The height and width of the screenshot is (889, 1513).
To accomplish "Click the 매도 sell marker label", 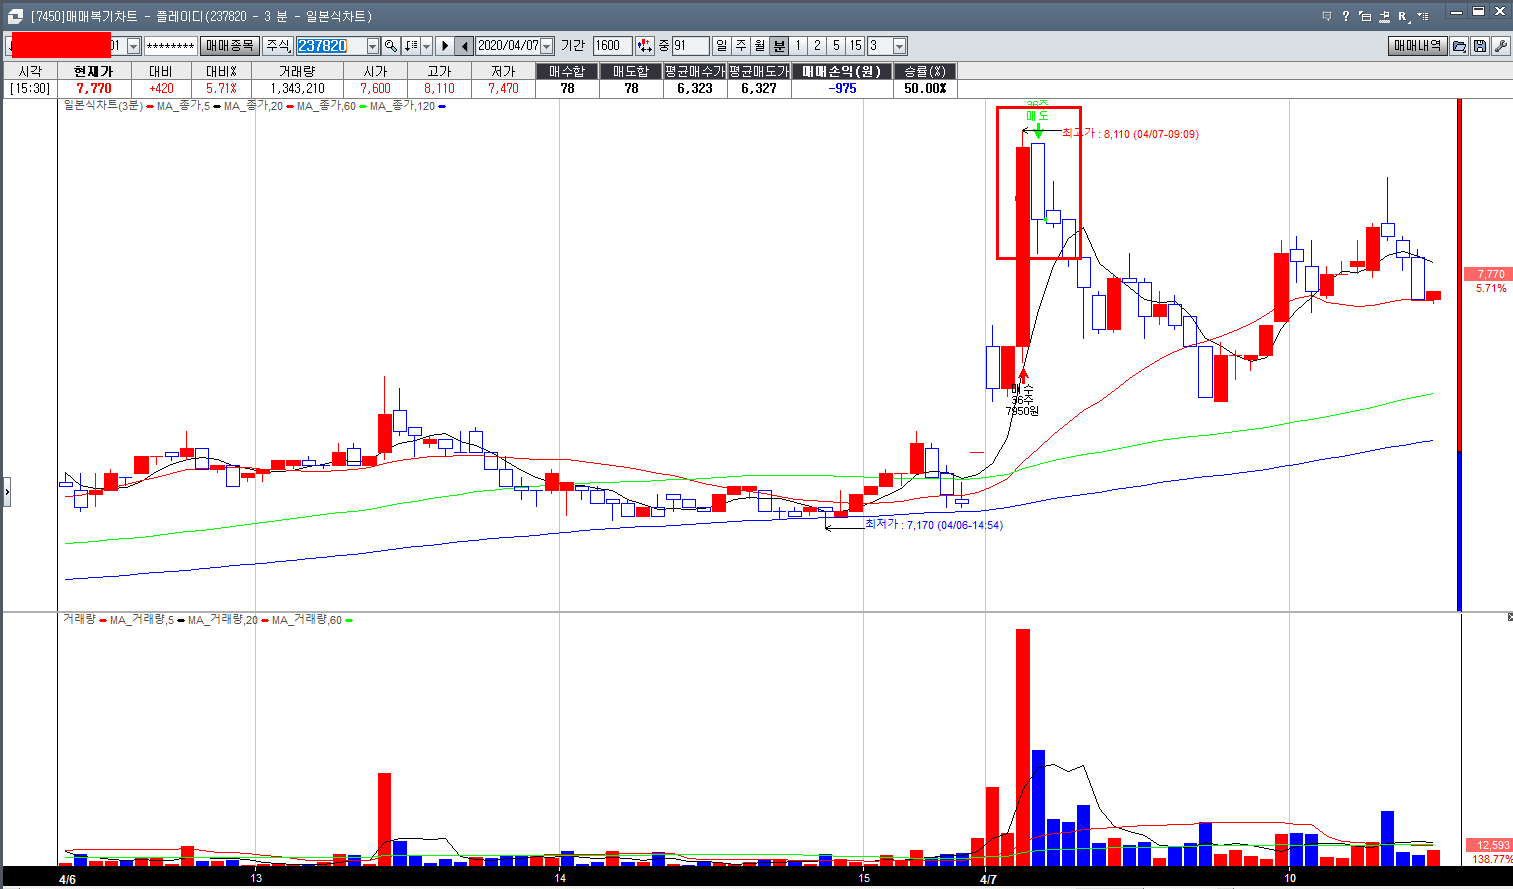I will (1038, 116).
